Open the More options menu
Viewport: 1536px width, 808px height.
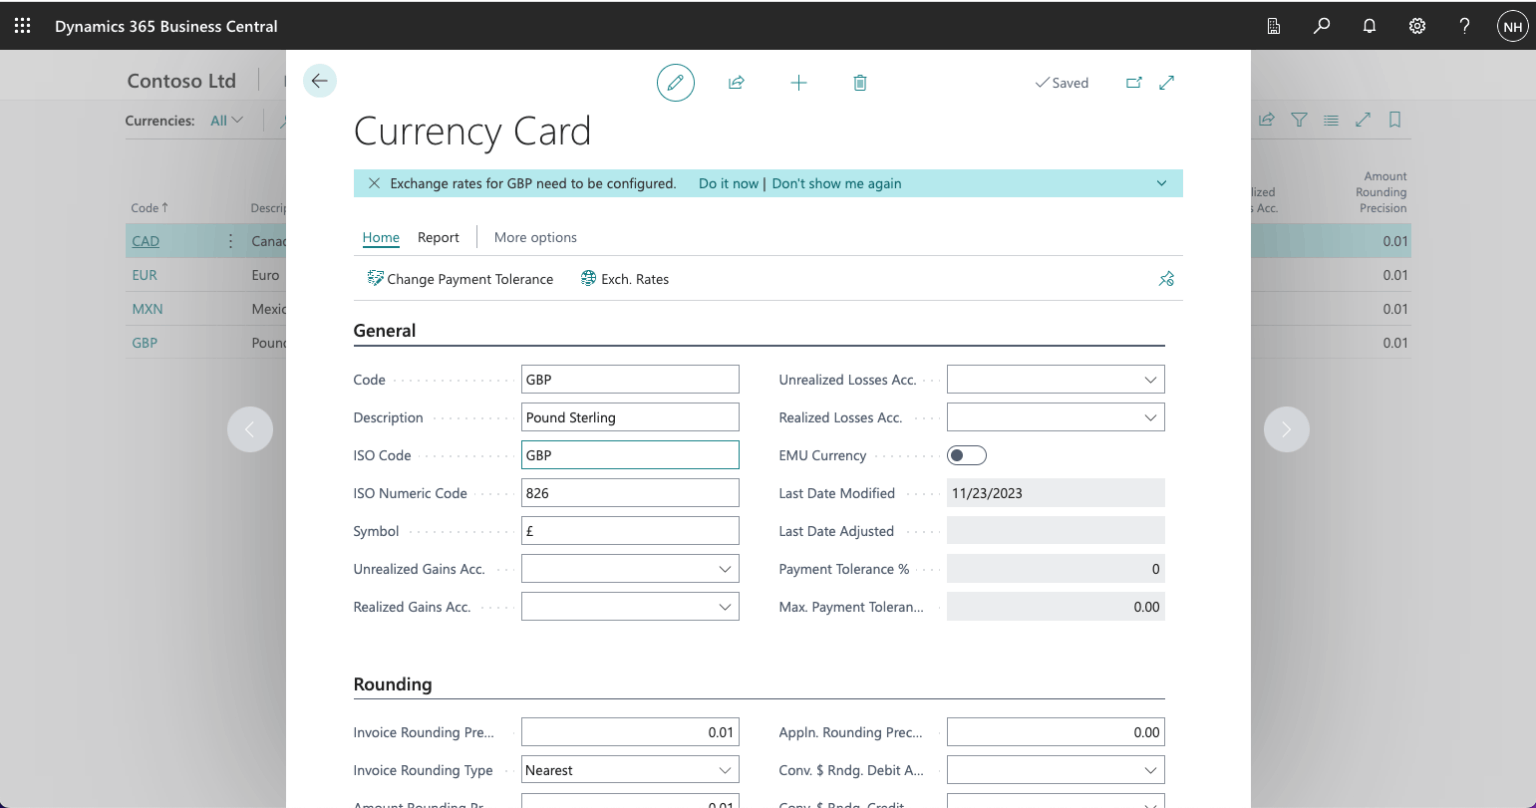535,237
